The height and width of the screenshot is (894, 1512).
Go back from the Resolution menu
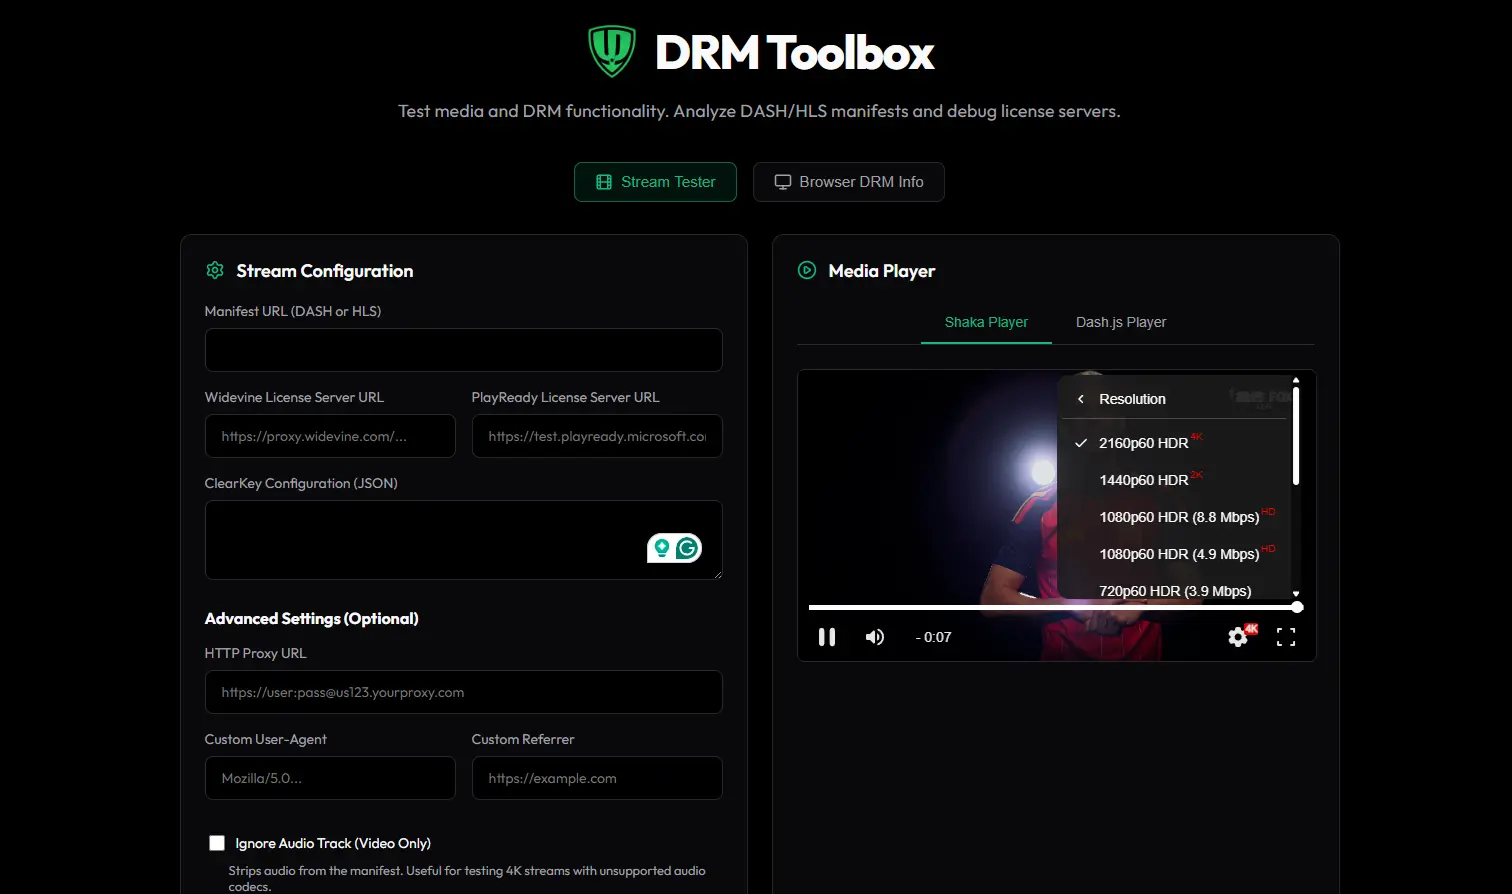[1081, 399]
